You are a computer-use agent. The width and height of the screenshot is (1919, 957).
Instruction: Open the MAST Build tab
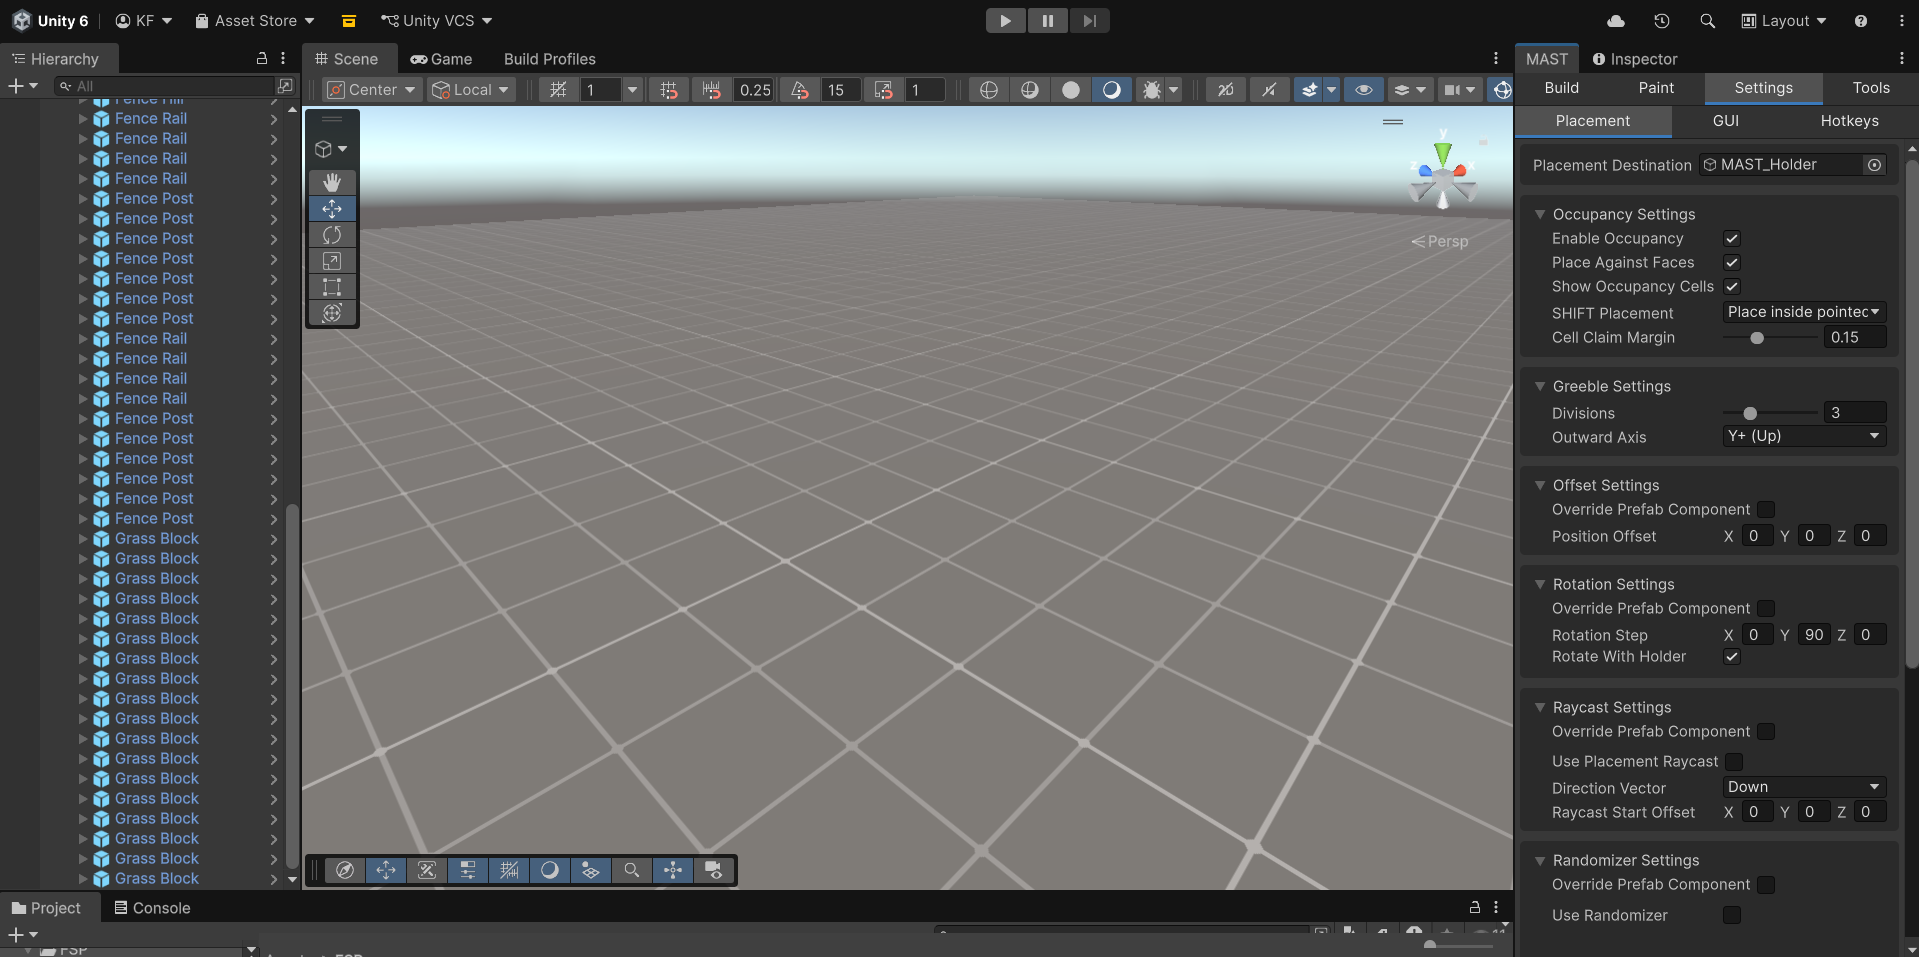pos(1562,88)
